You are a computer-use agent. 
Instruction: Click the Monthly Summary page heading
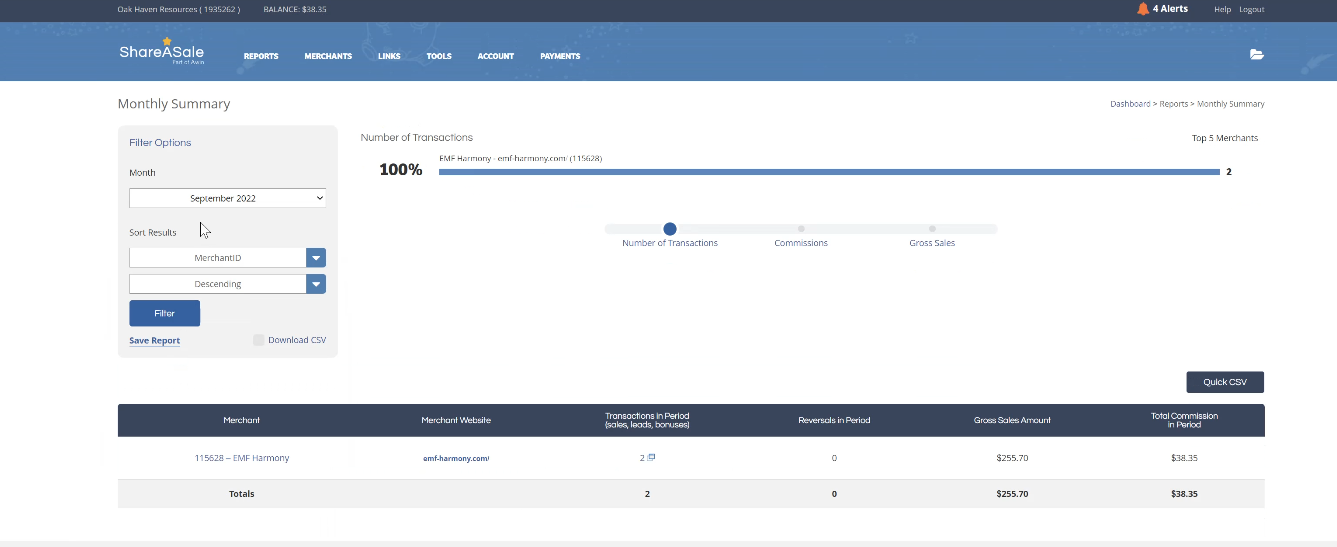click(174, 104)
